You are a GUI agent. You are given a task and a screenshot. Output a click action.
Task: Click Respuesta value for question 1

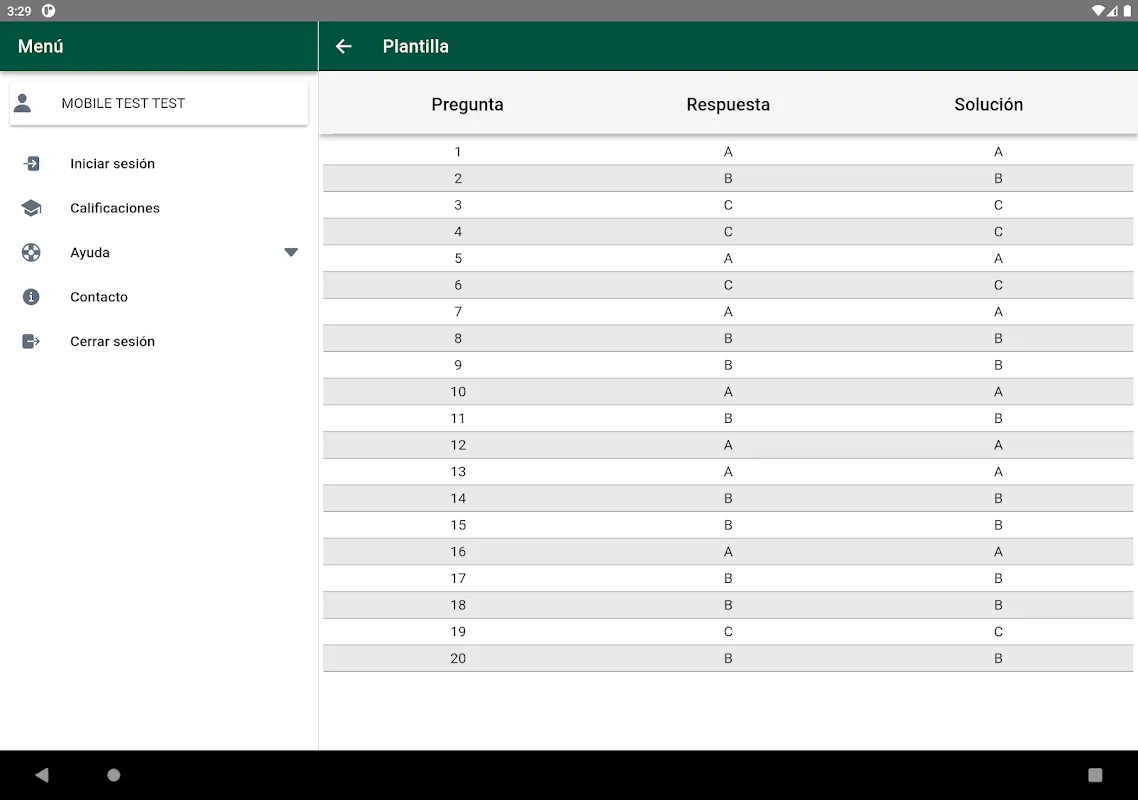pos(728,152)
